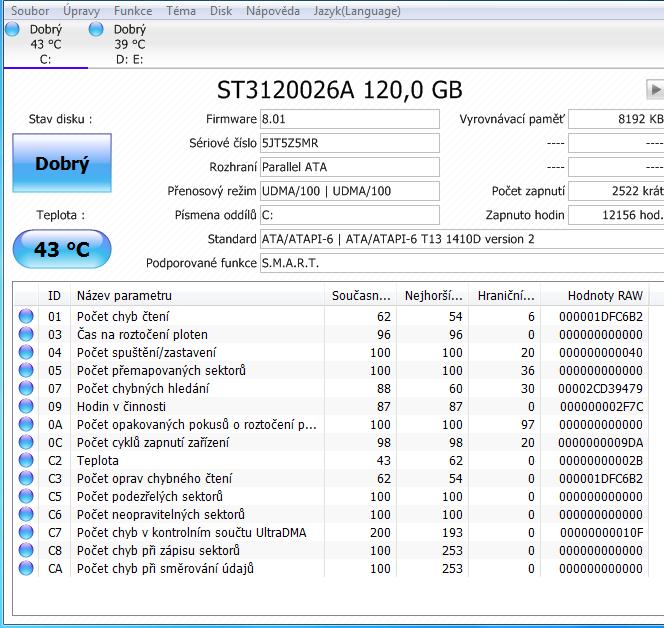Screen dimensions: 664x628
Task: Click the Hodnoty RAW column header
Action: (x=604, y=295)
